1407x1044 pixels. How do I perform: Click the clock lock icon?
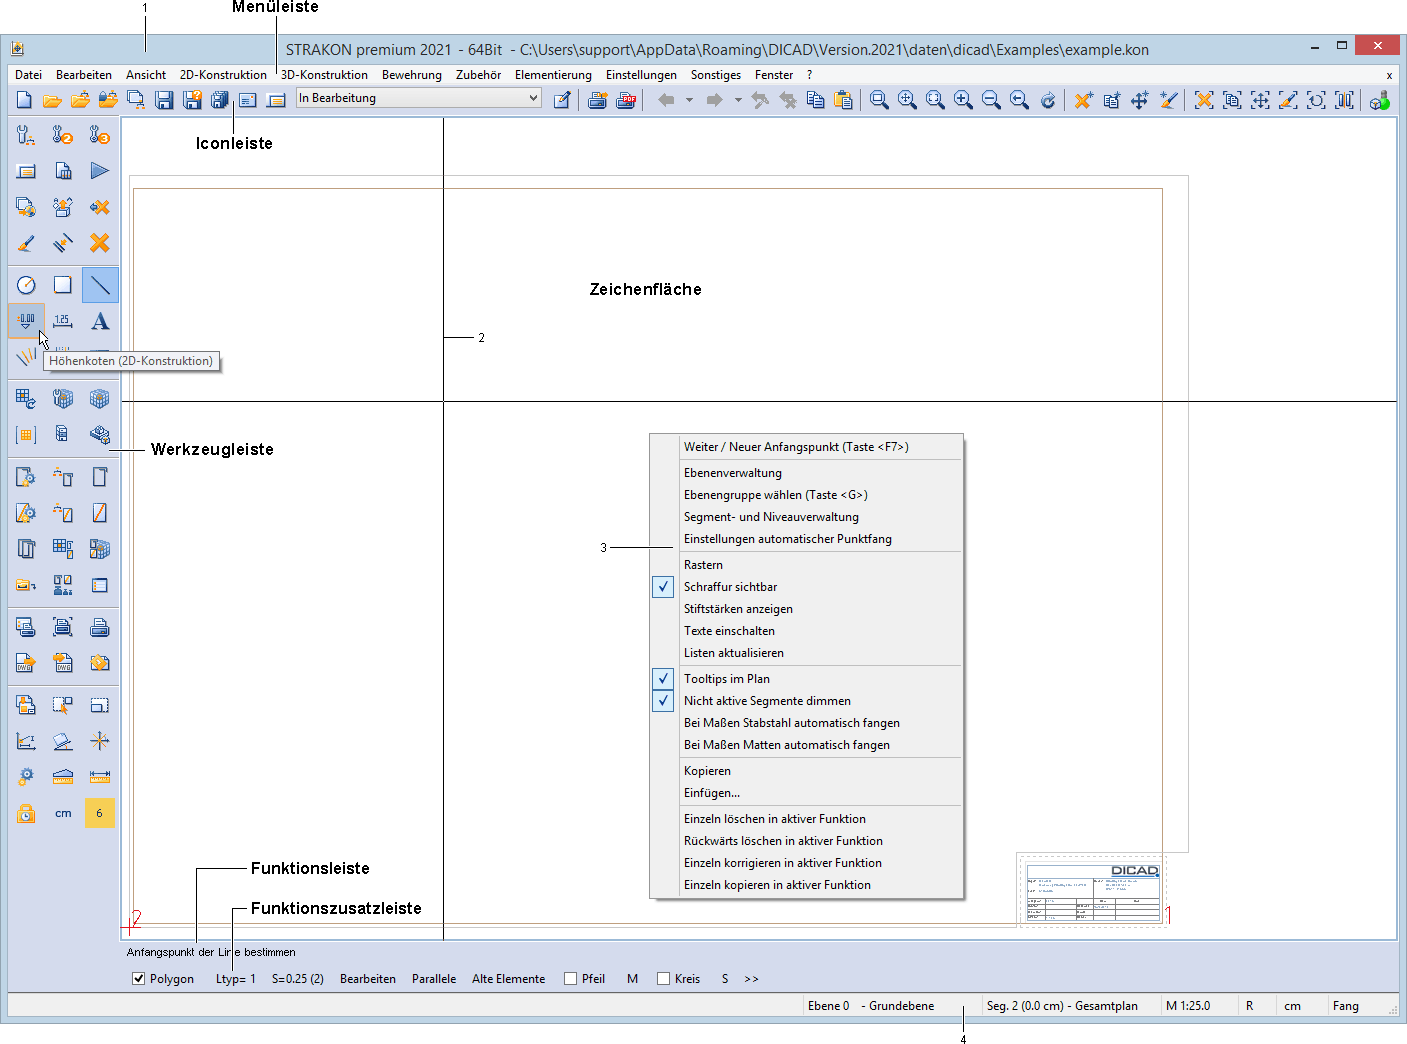(26, 813)
